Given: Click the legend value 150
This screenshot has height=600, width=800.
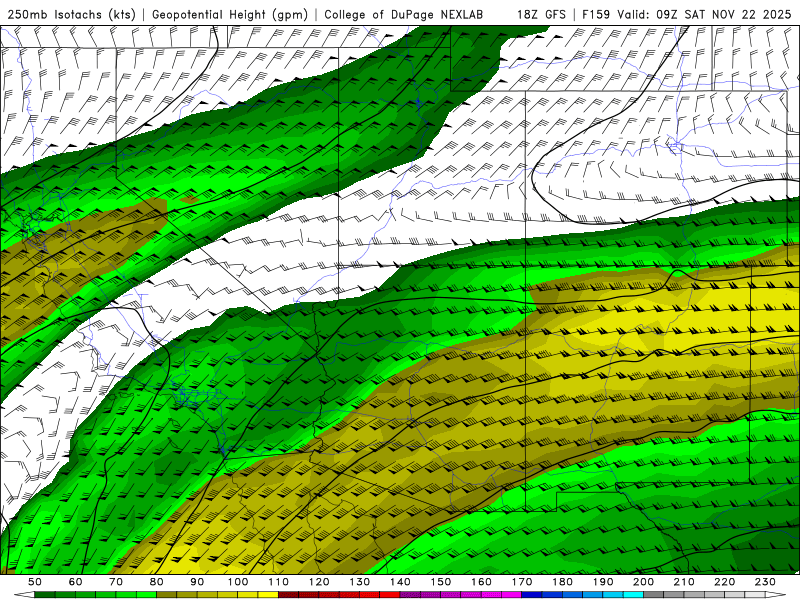Looking at the screenshot, I should pos(441,582).
